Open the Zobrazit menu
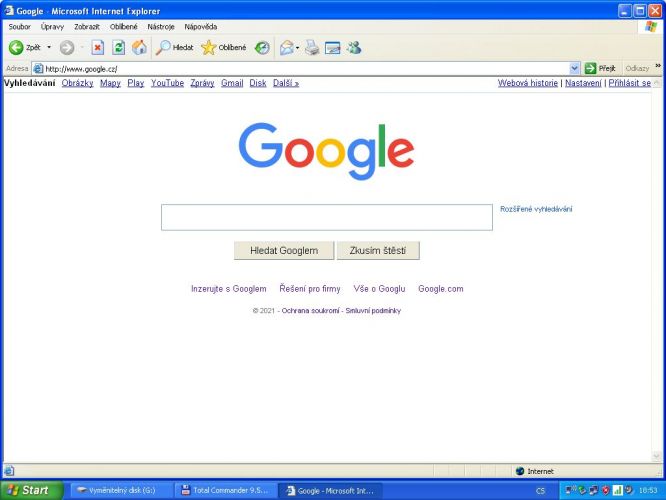This screenshot has height=500, width=666. tap(87, 27)
